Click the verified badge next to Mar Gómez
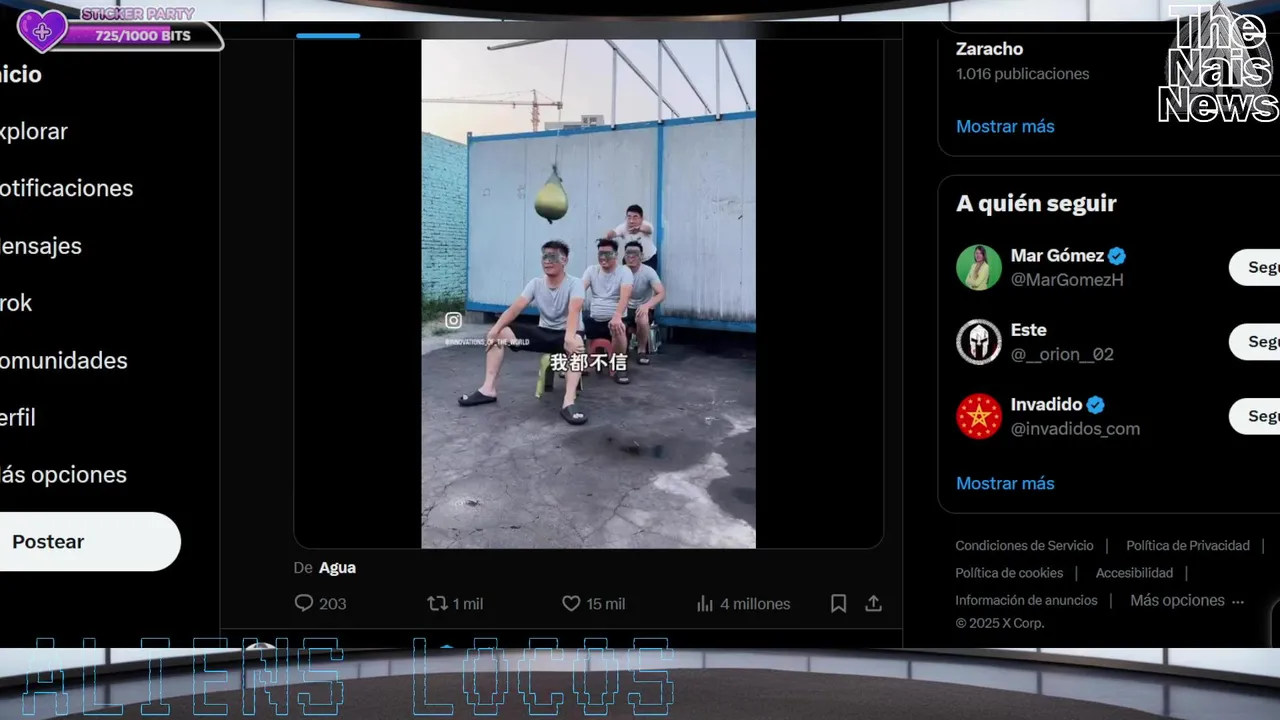This screenshot has width=1280, height=720. tap(1117, 255)
